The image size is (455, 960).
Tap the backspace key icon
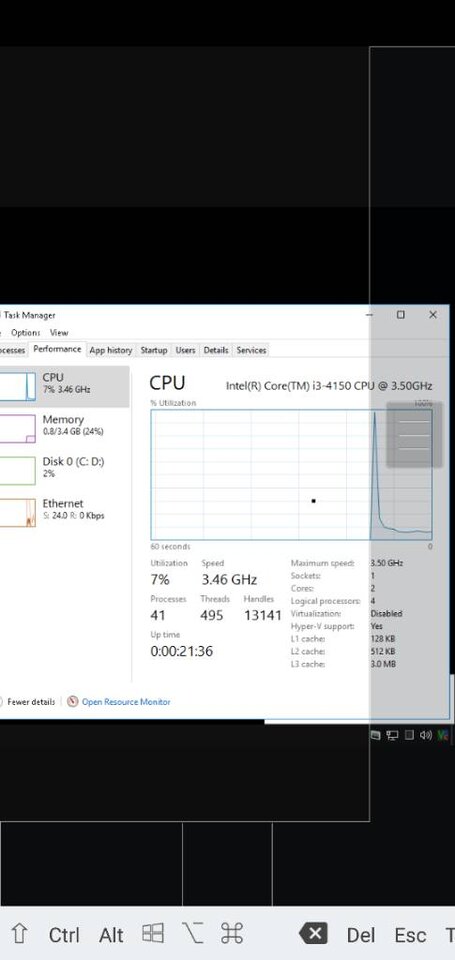click(x=313, y=934)
